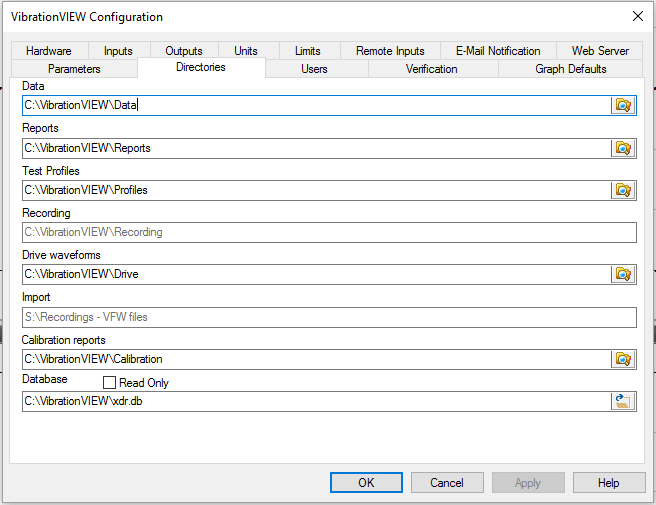Select the Remote Inputs tab
This screenshot has height=505, width=656.
[390, 51]
